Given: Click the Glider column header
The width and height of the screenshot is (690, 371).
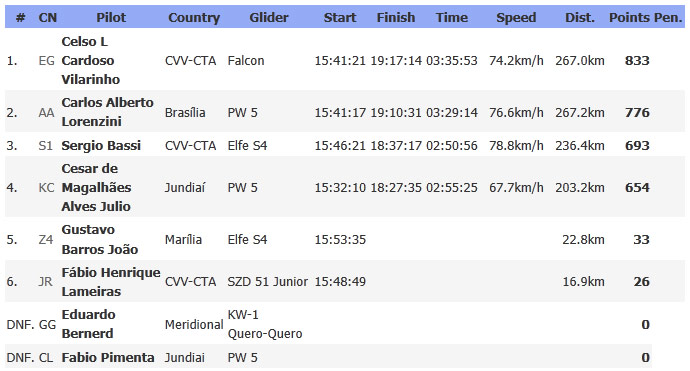Looking at the screenshot, I should click(269, 17).
